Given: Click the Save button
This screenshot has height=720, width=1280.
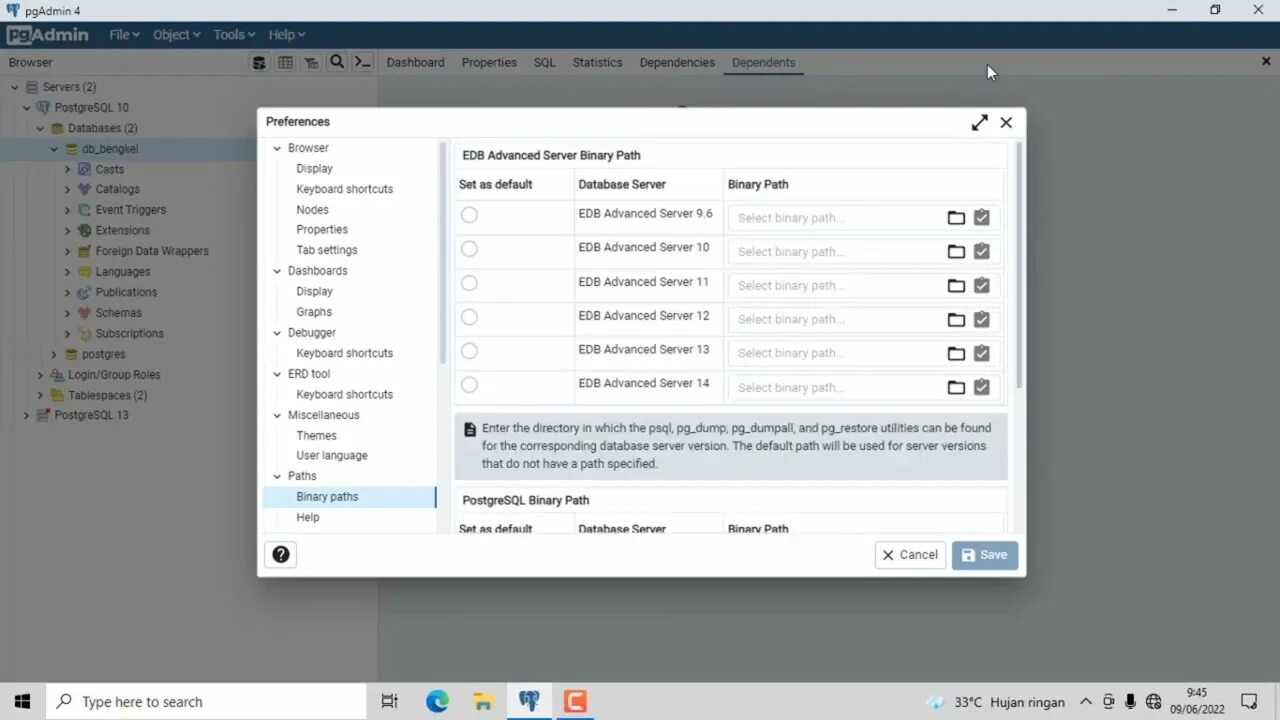Looking at the screenshot, I should coord(985,555).
